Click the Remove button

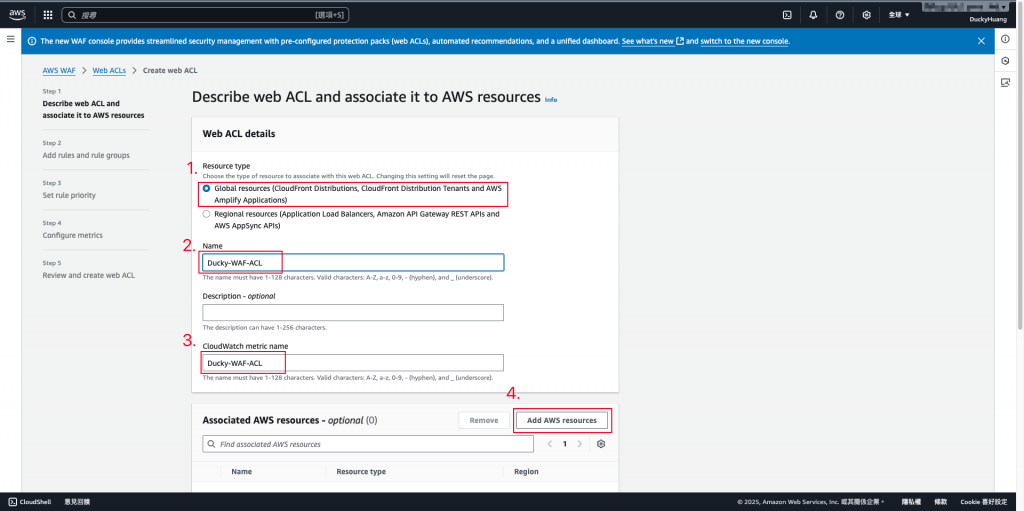tap(484, 420)
